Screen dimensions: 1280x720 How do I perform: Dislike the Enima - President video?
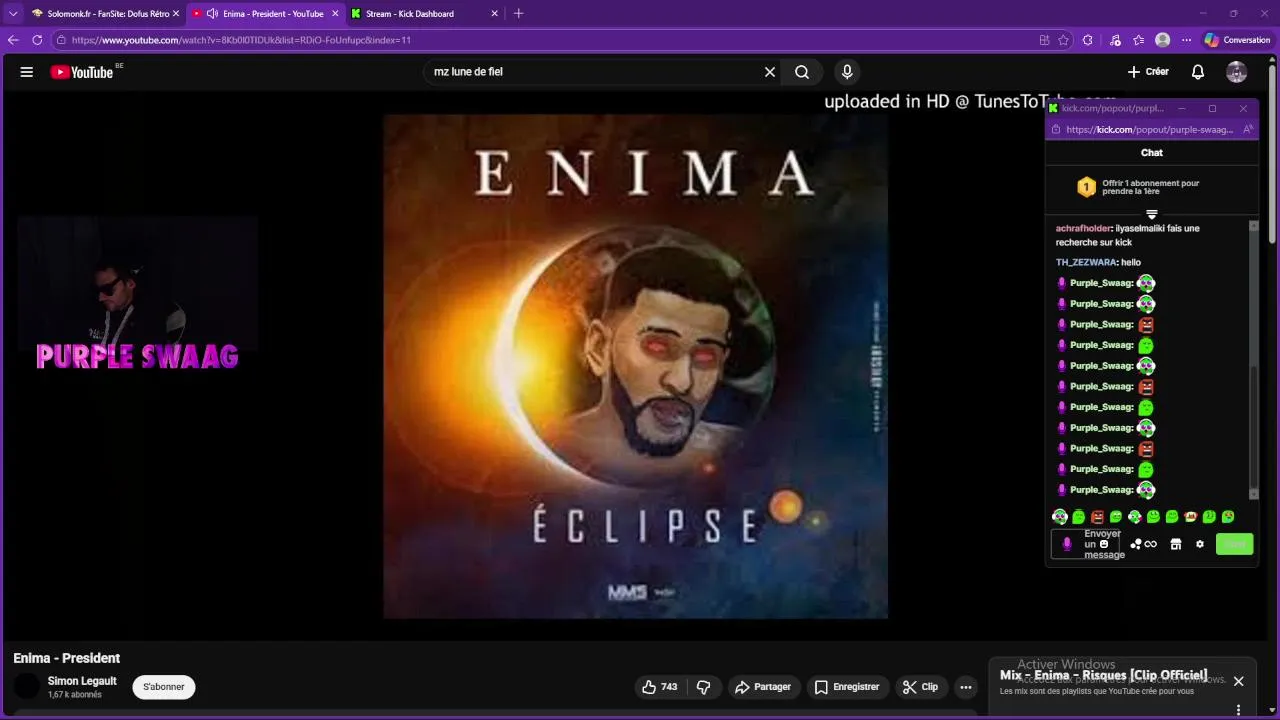(x=703, y=687)
